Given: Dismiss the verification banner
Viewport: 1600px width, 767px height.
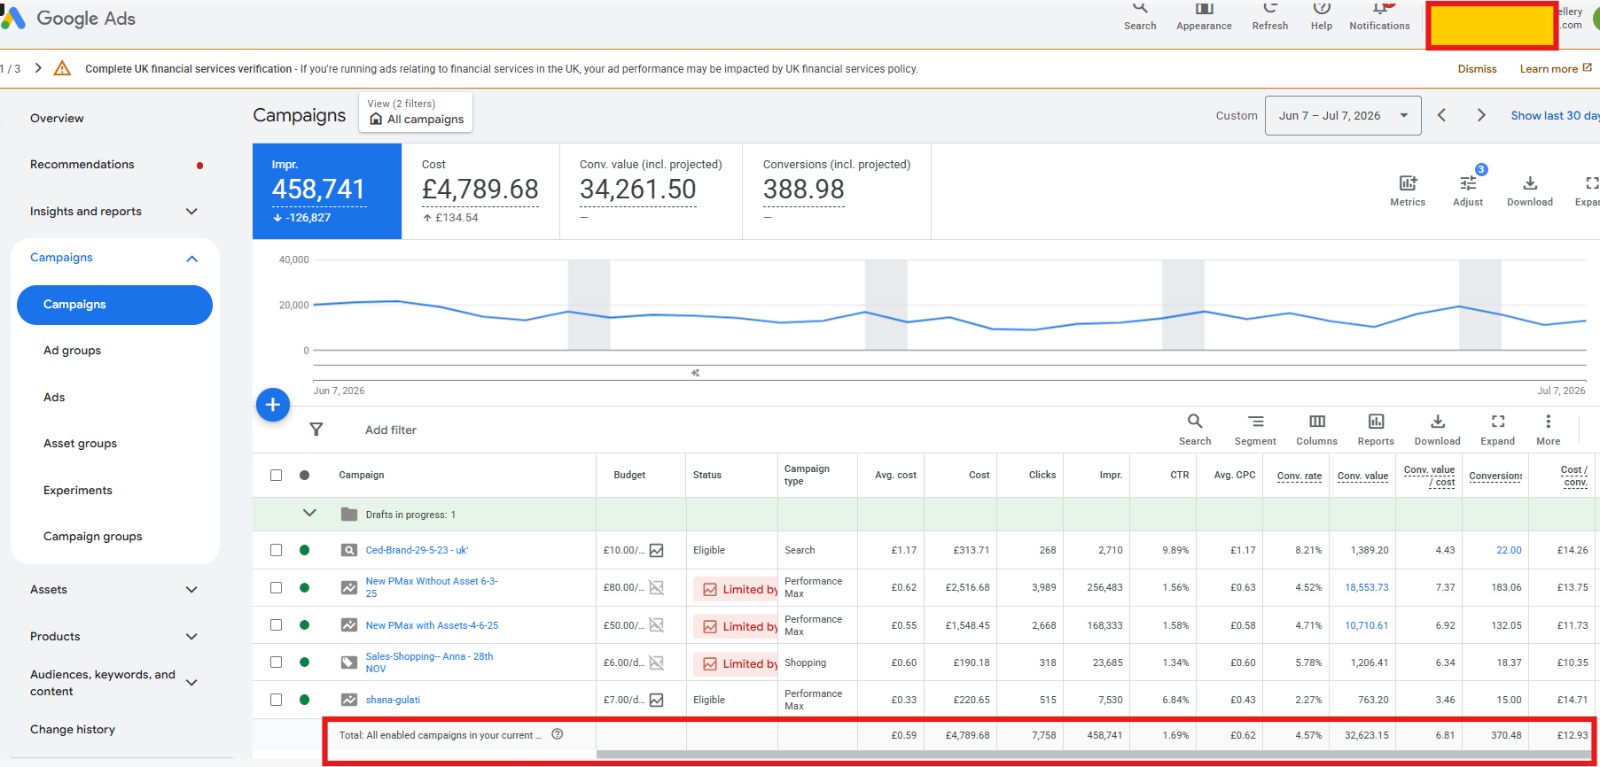Looking at the screenshot, I should click(x=1477, y=69).
